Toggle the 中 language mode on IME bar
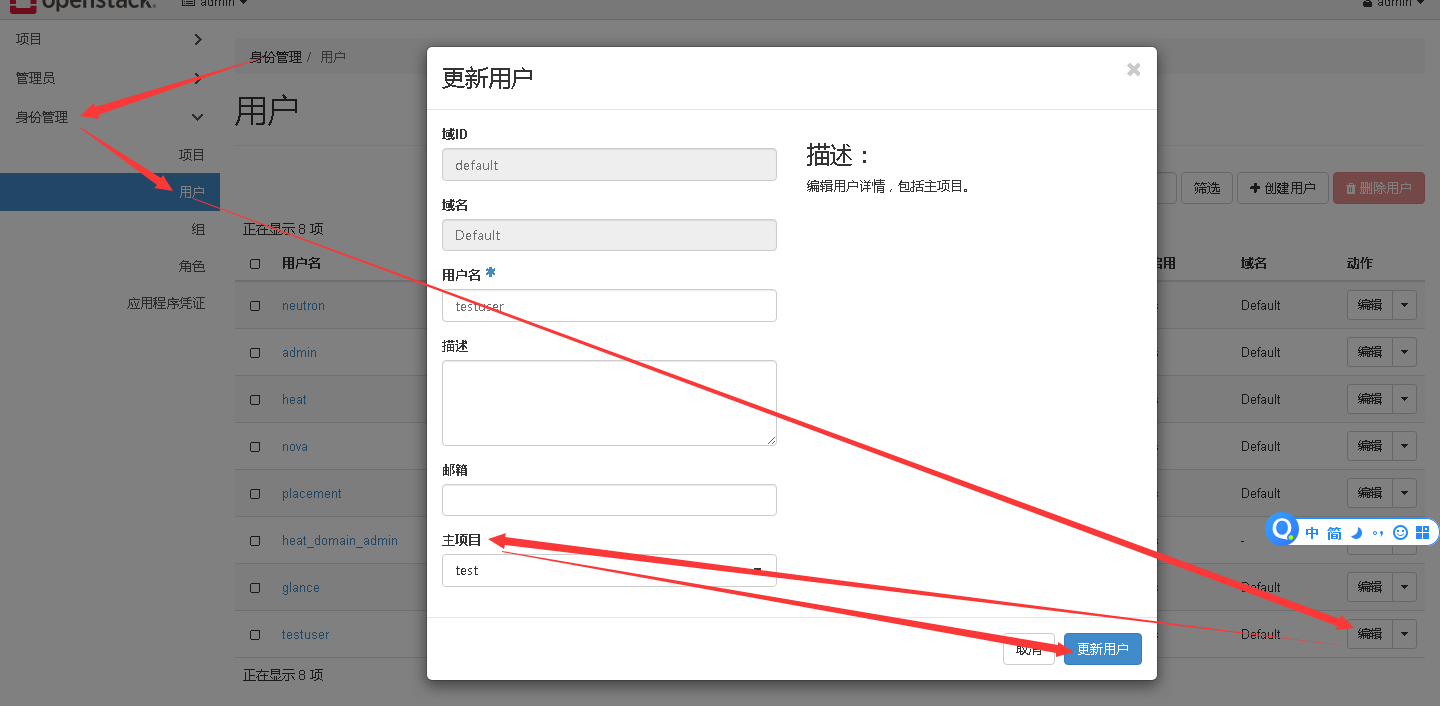 click(x=1312, y=533)
